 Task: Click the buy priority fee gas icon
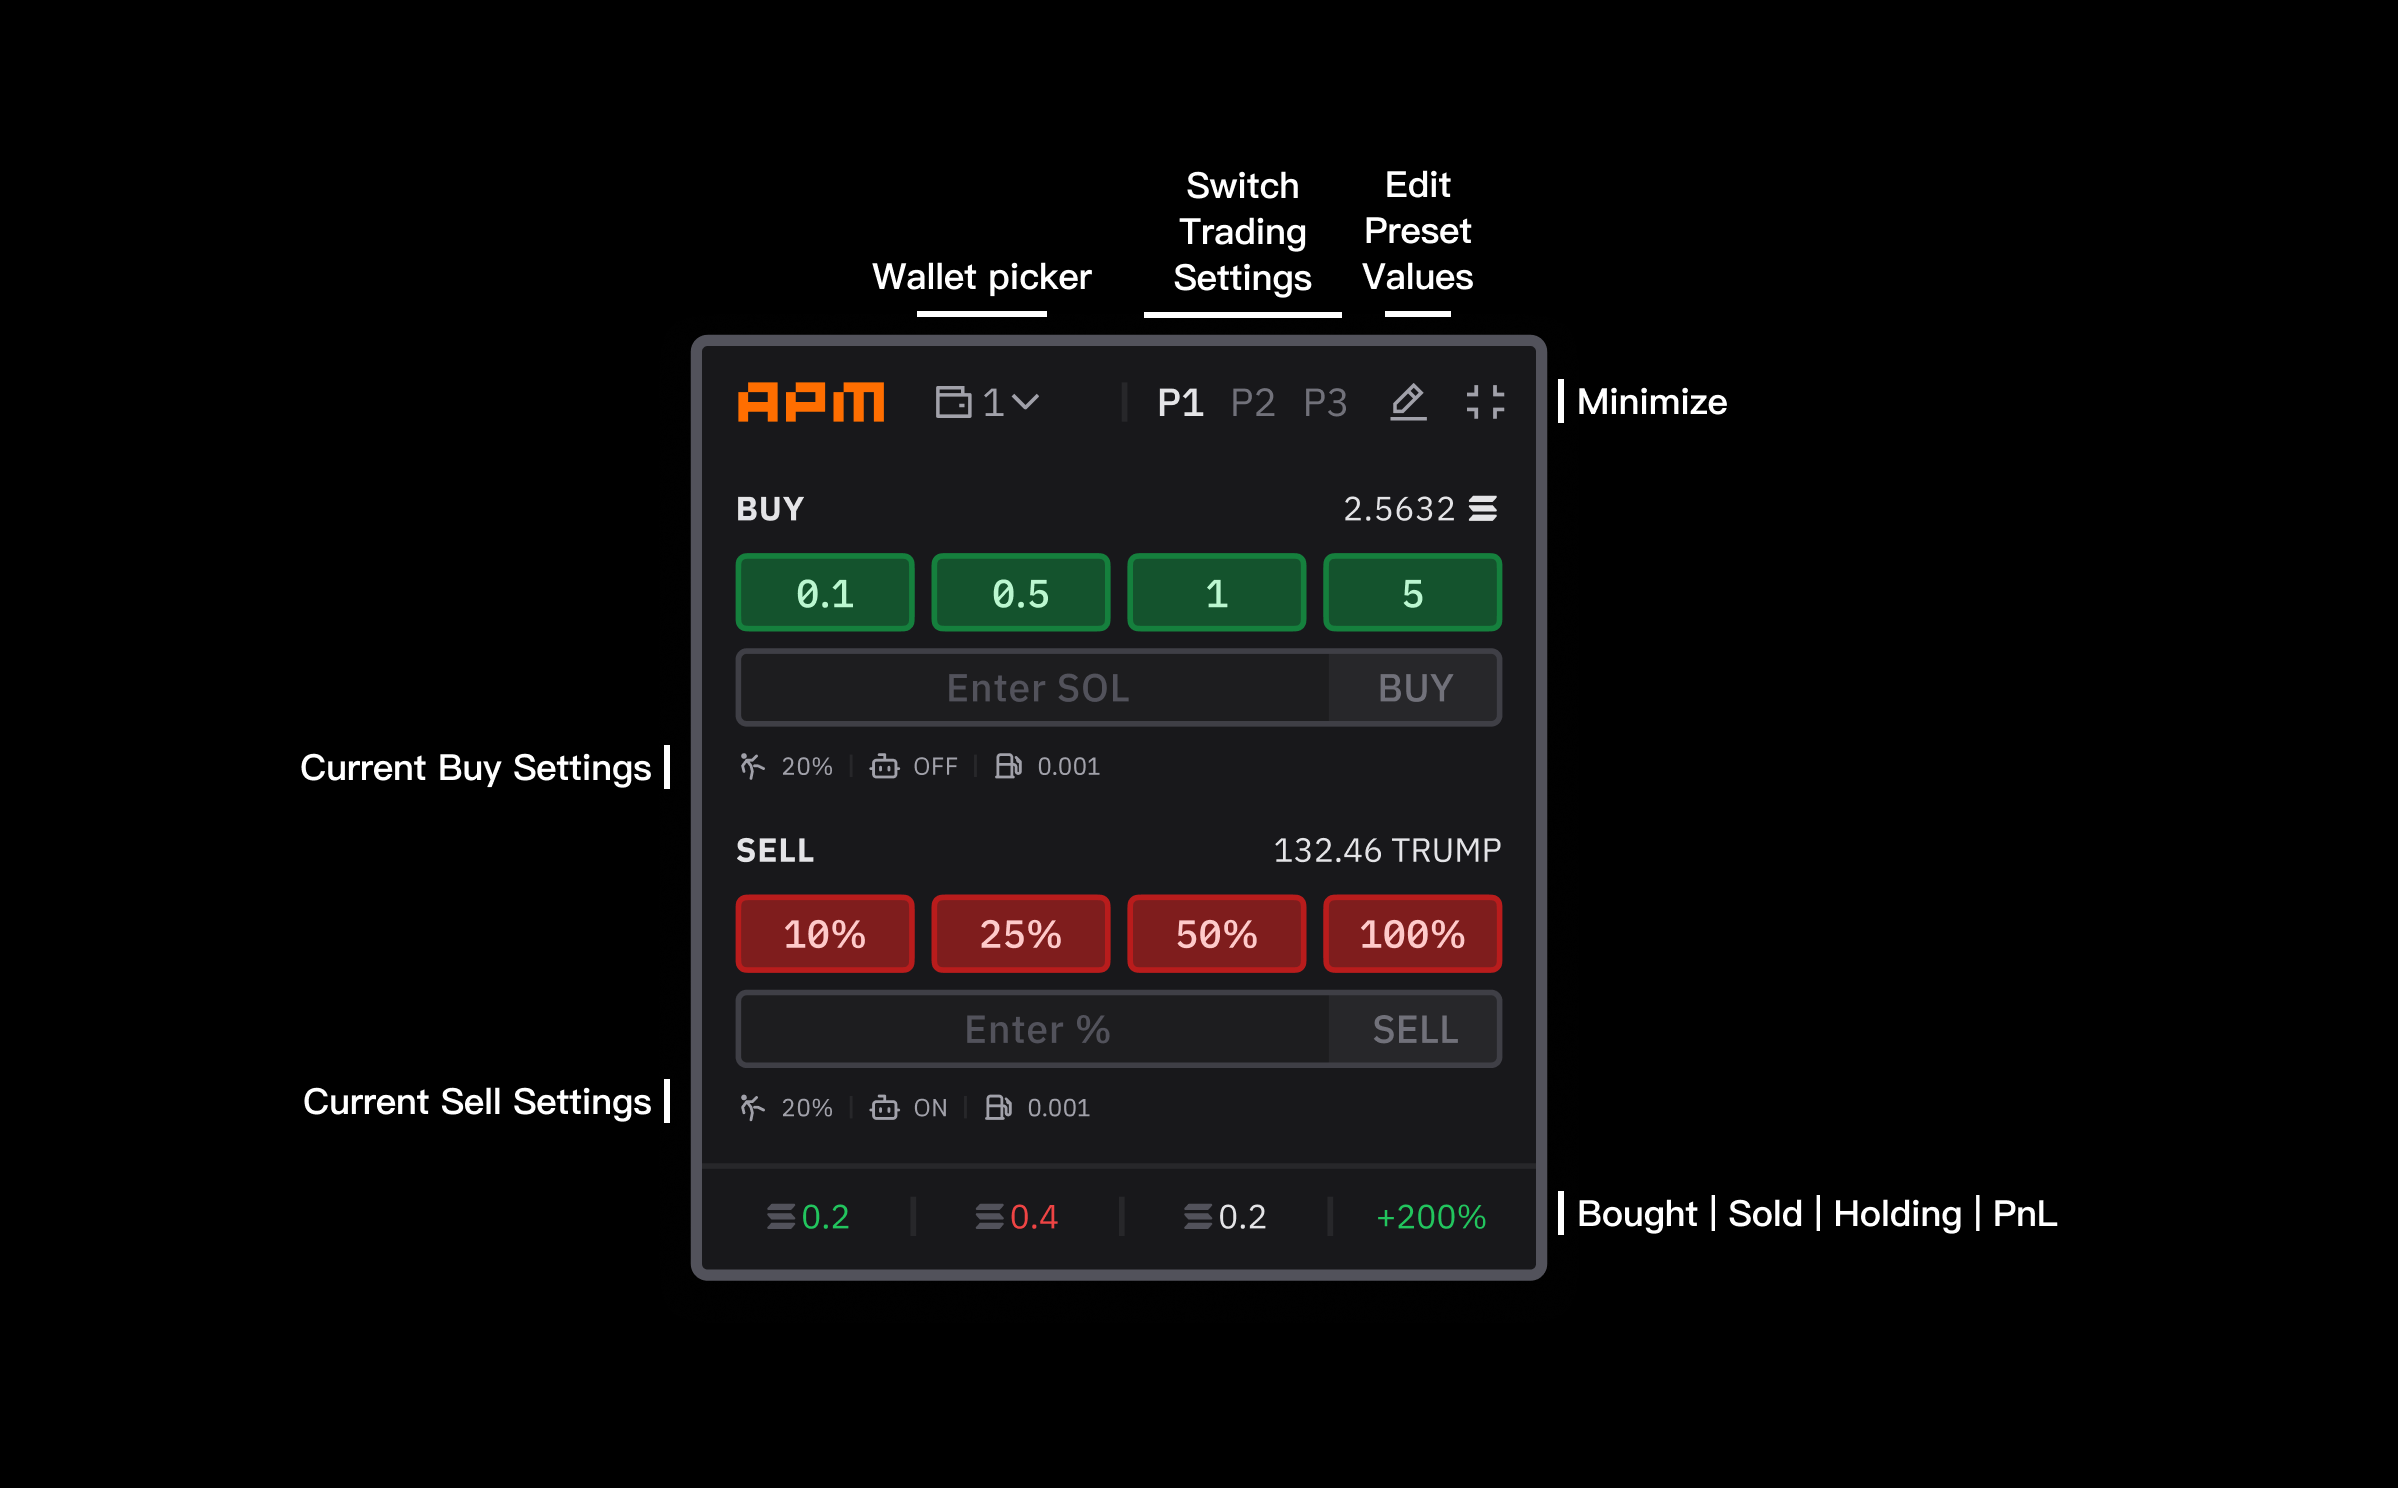point(1008,766)
